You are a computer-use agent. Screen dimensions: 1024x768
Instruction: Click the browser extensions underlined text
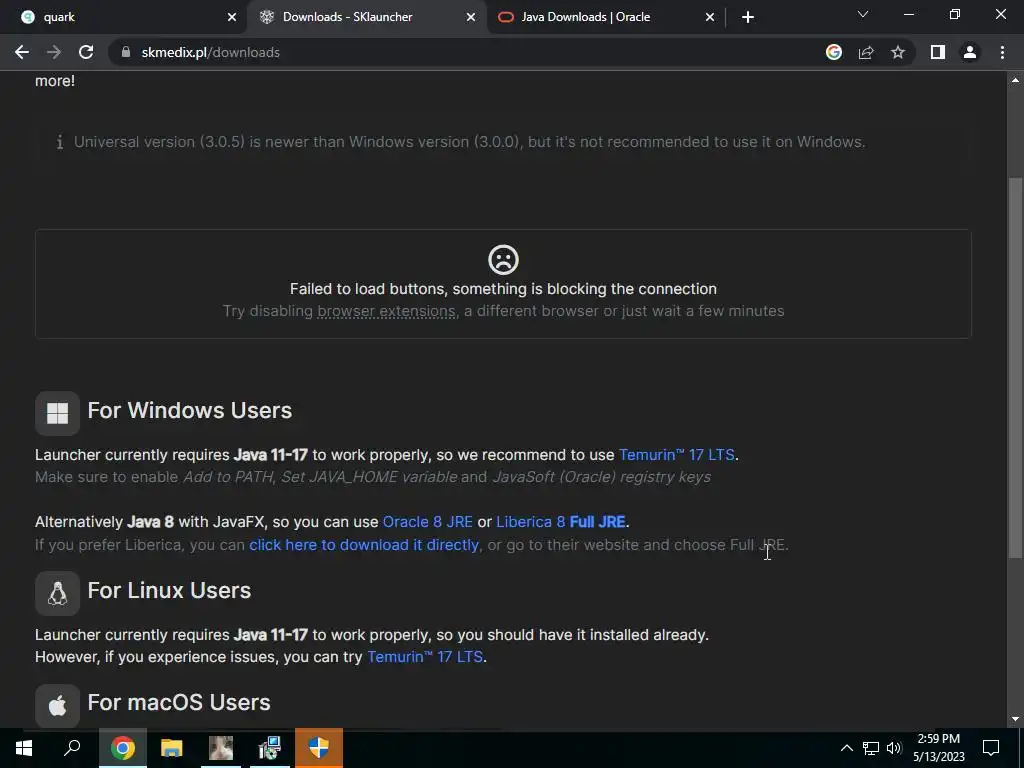(x=386, y=311)
